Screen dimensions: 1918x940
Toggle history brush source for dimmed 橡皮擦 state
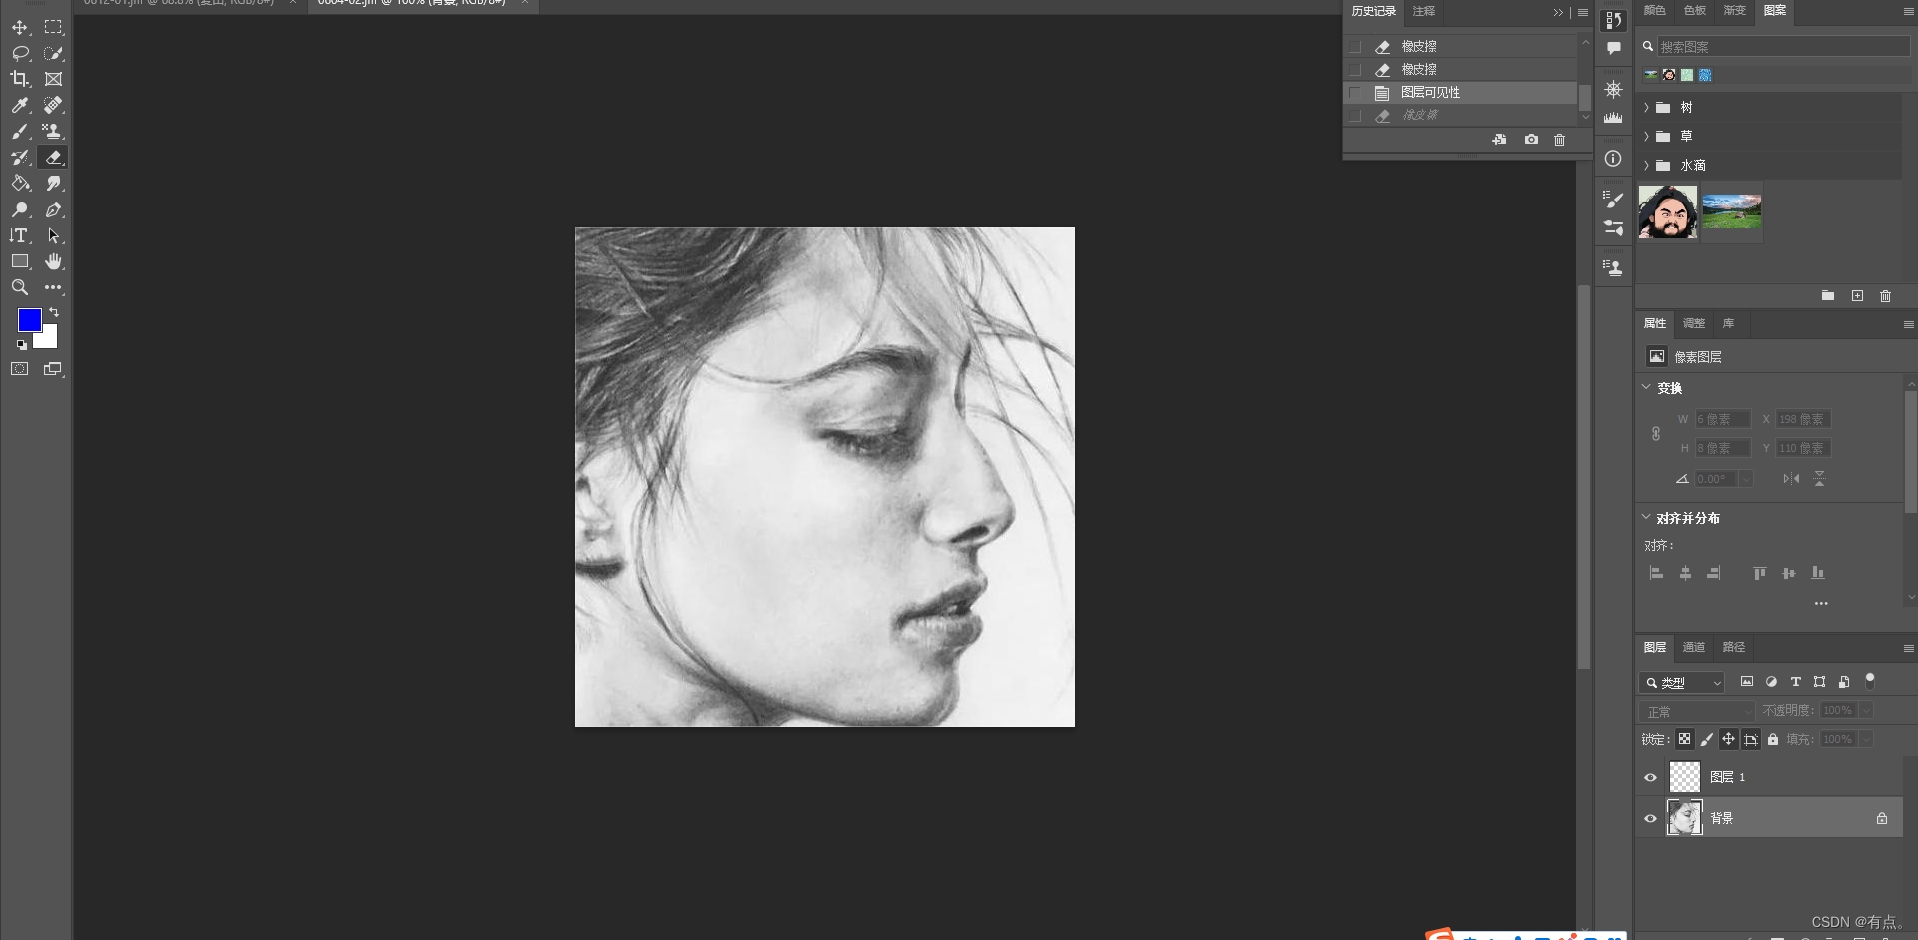[1355, 115]
